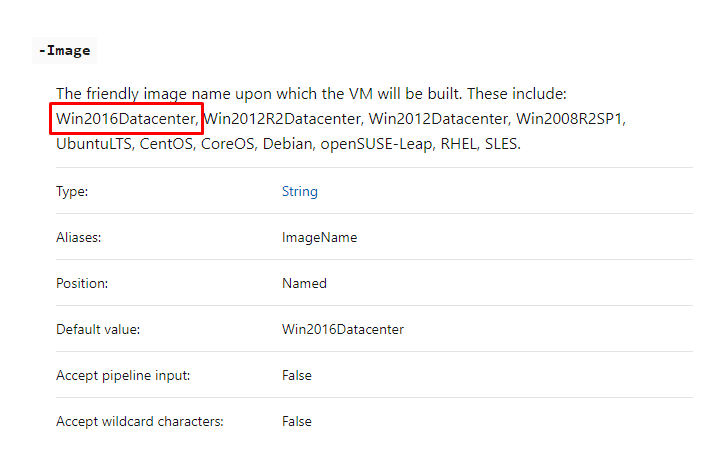This screenshot has width=720, height=452.
Task: Click the CentOS image name
Action: click(x=166, y=144)
